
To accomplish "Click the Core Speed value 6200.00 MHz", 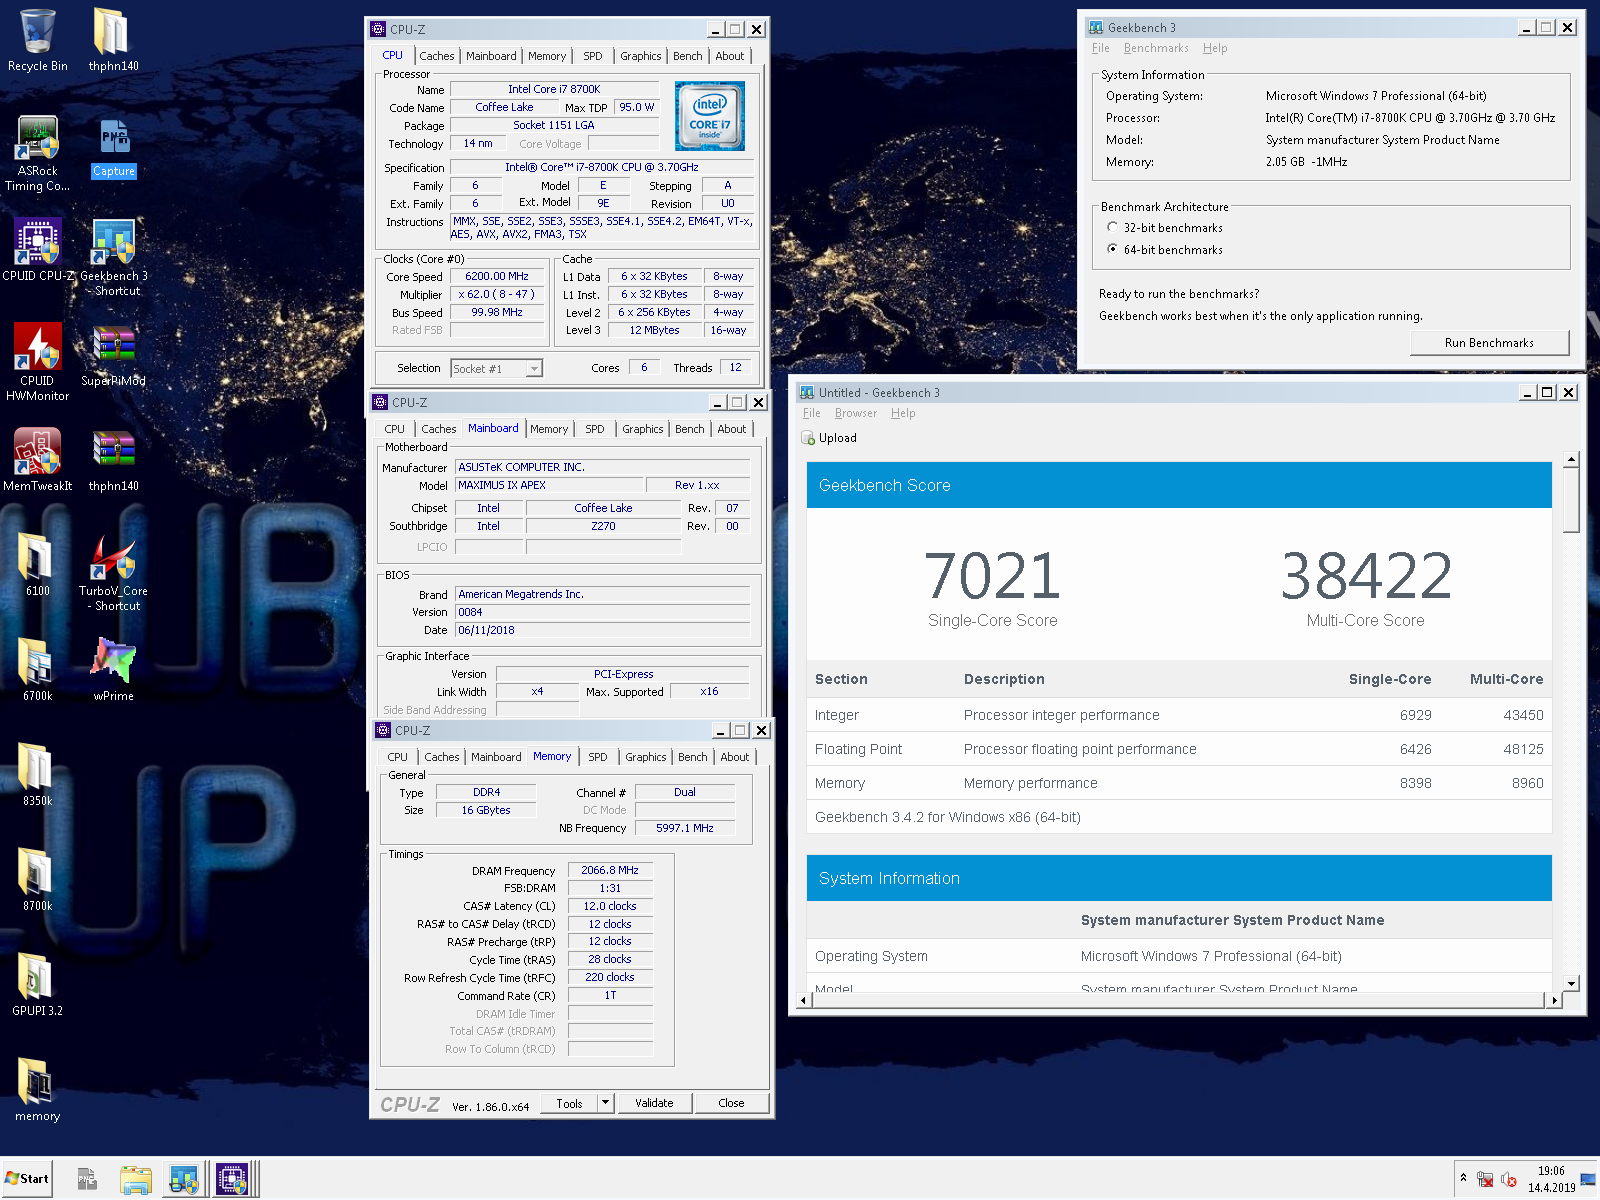I will tap(497, 276).
